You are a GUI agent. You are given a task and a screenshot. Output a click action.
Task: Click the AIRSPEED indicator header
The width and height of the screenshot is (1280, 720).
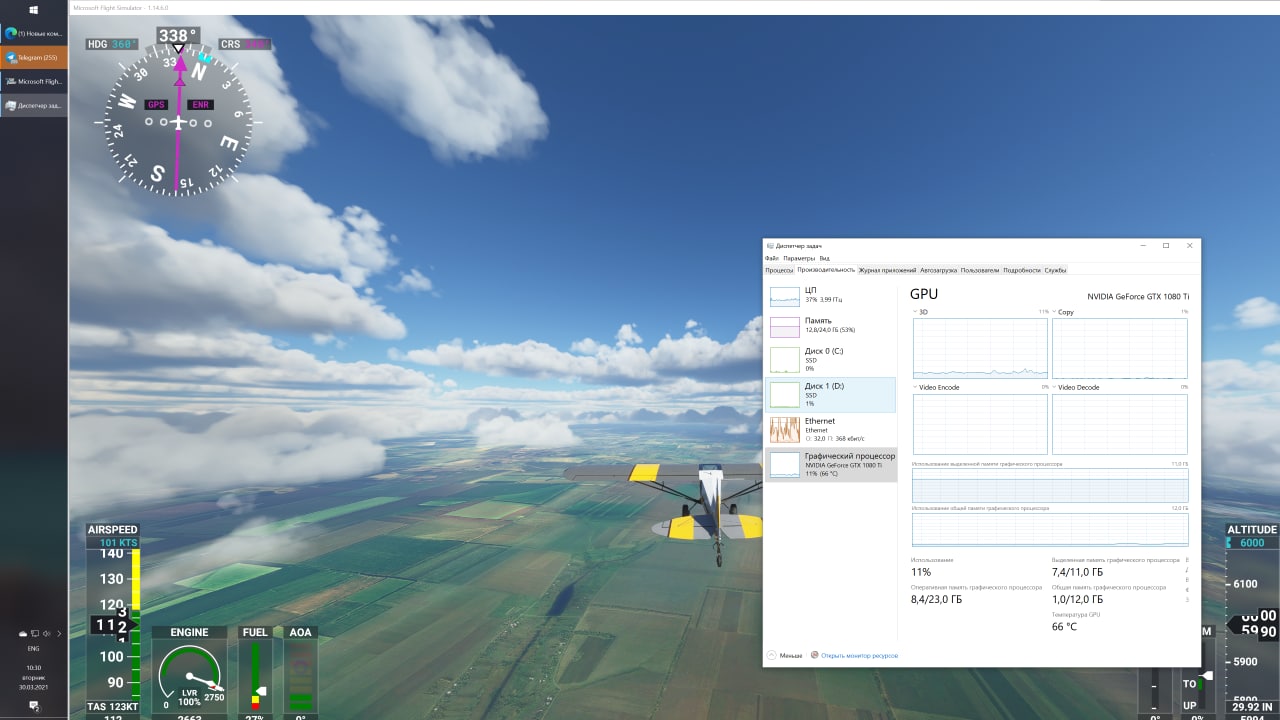tap(112, 530)
